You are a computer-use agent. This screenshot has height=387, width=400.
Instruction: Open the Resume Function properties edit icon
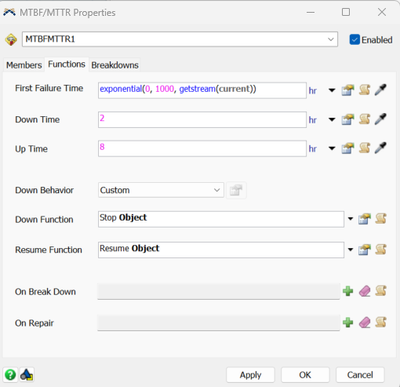coord(364,250)
